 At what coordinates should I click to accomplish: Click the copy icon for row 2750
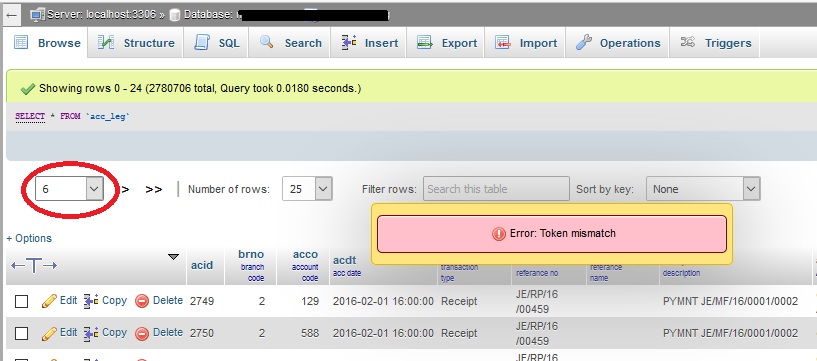click(x=91, y=333)
